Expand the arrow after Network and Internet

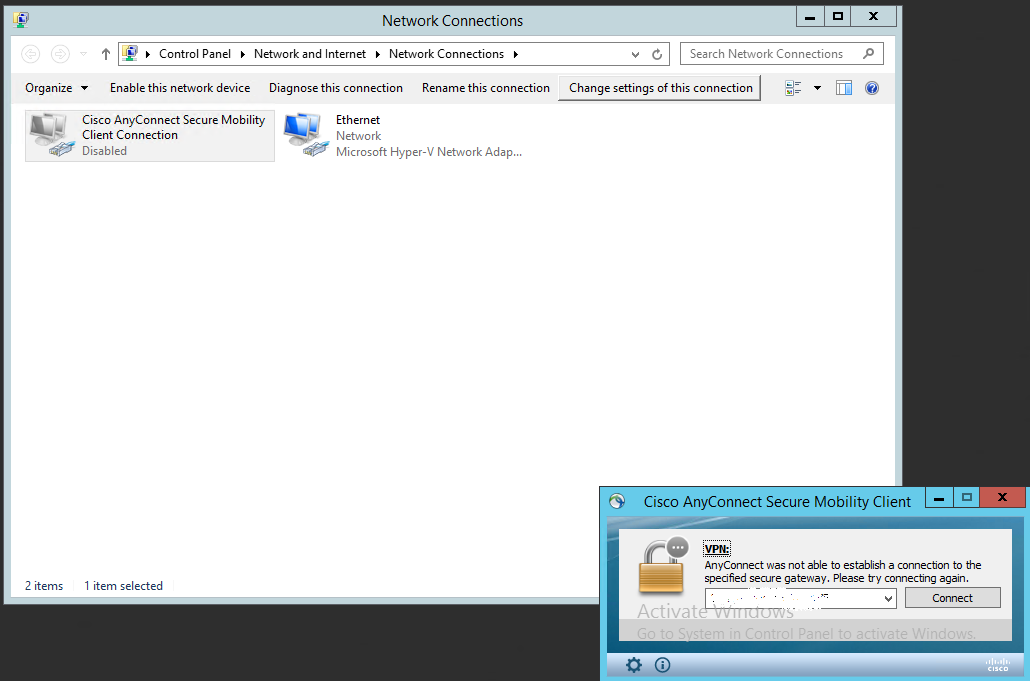point(378,55)
